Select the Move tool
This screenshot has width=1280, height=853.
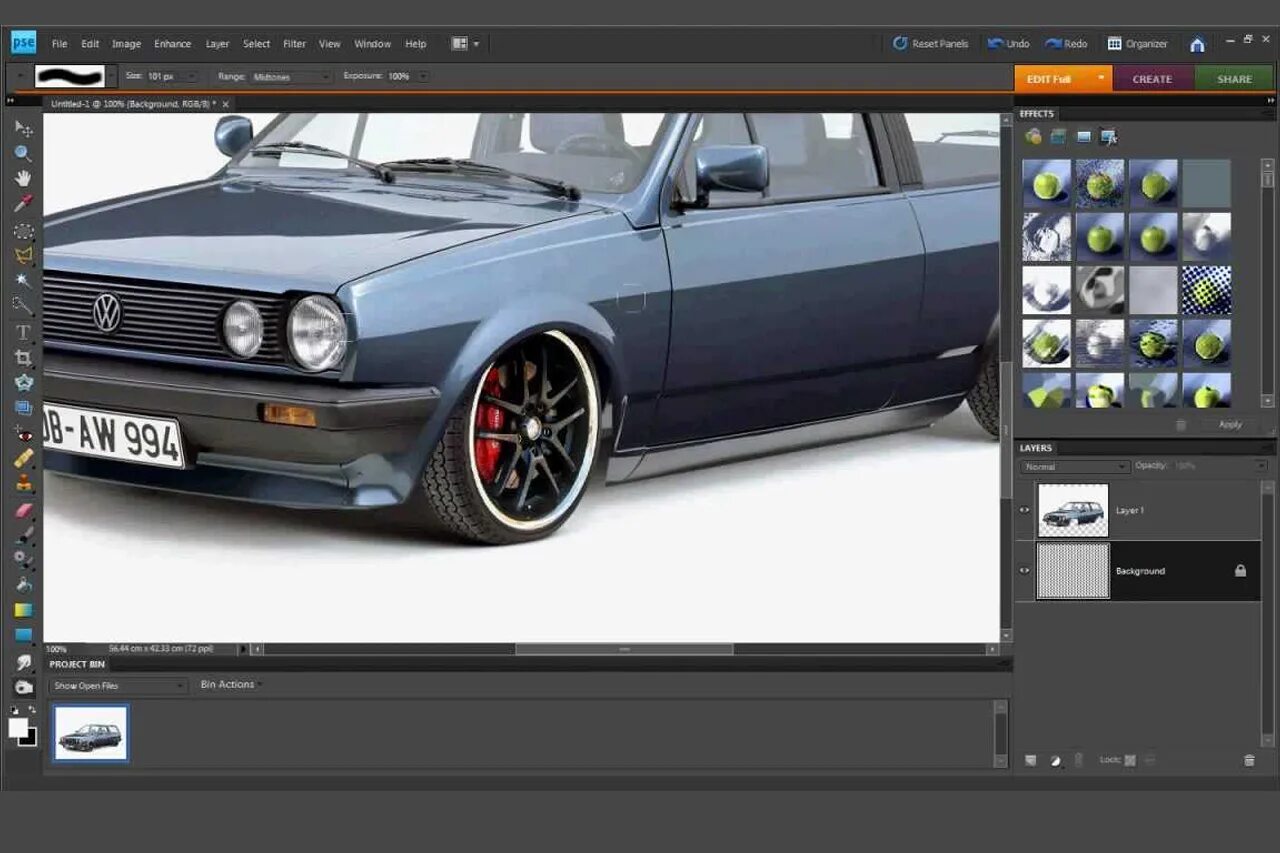pyautogui.click(x=23, y=129)
